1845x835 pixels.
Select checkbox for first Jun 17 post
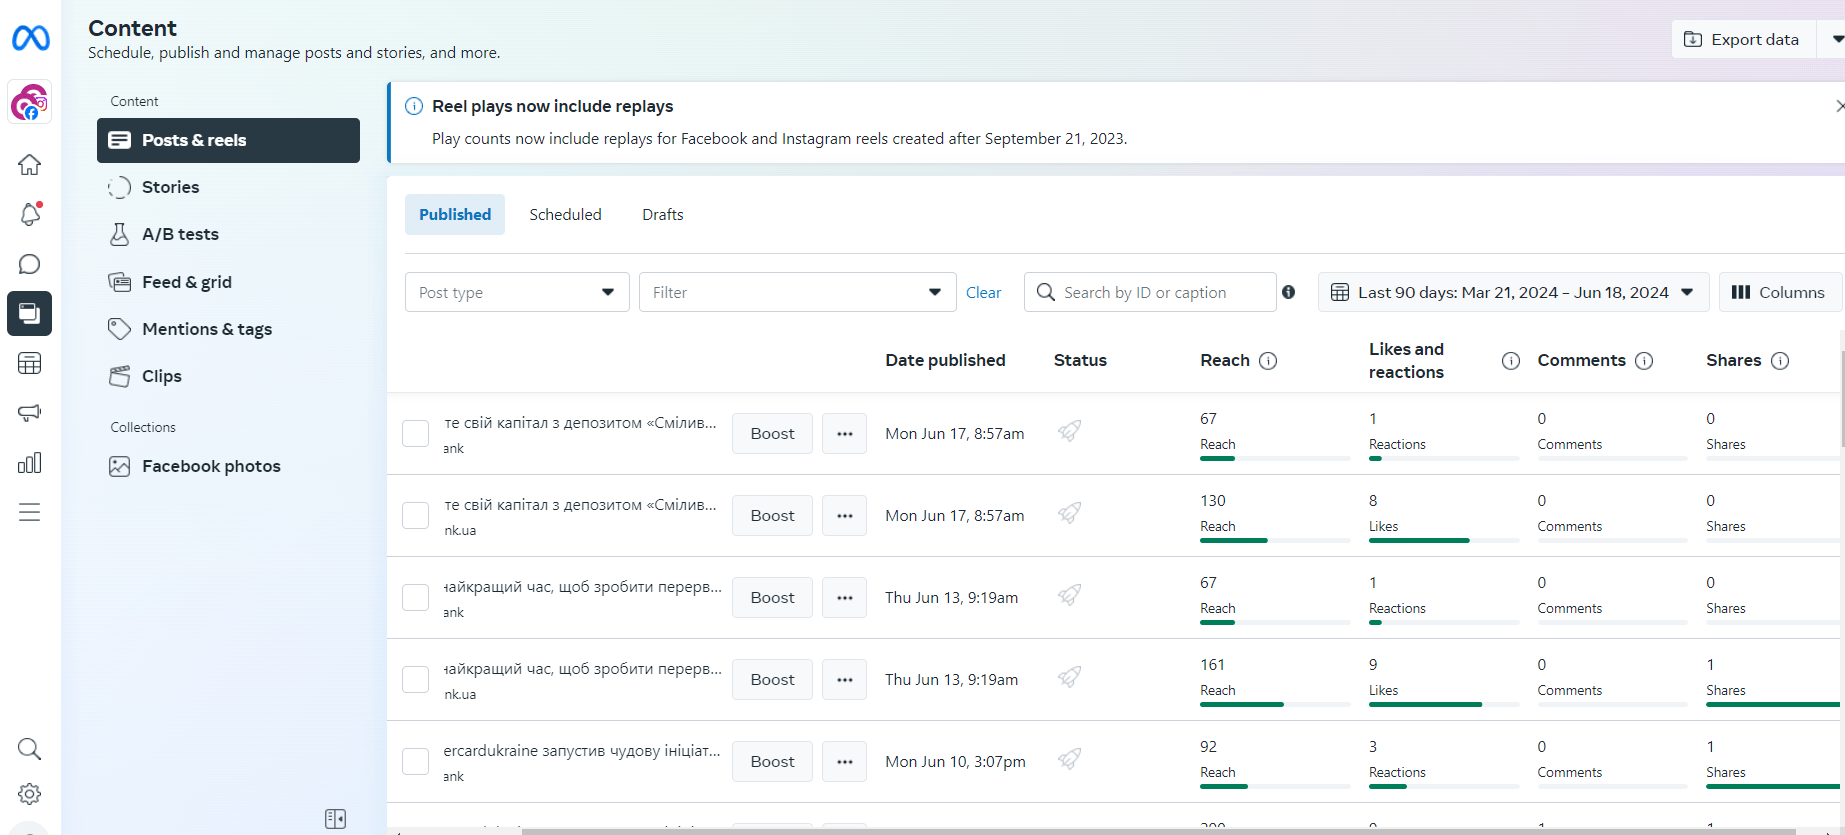(x=416, y=434)
